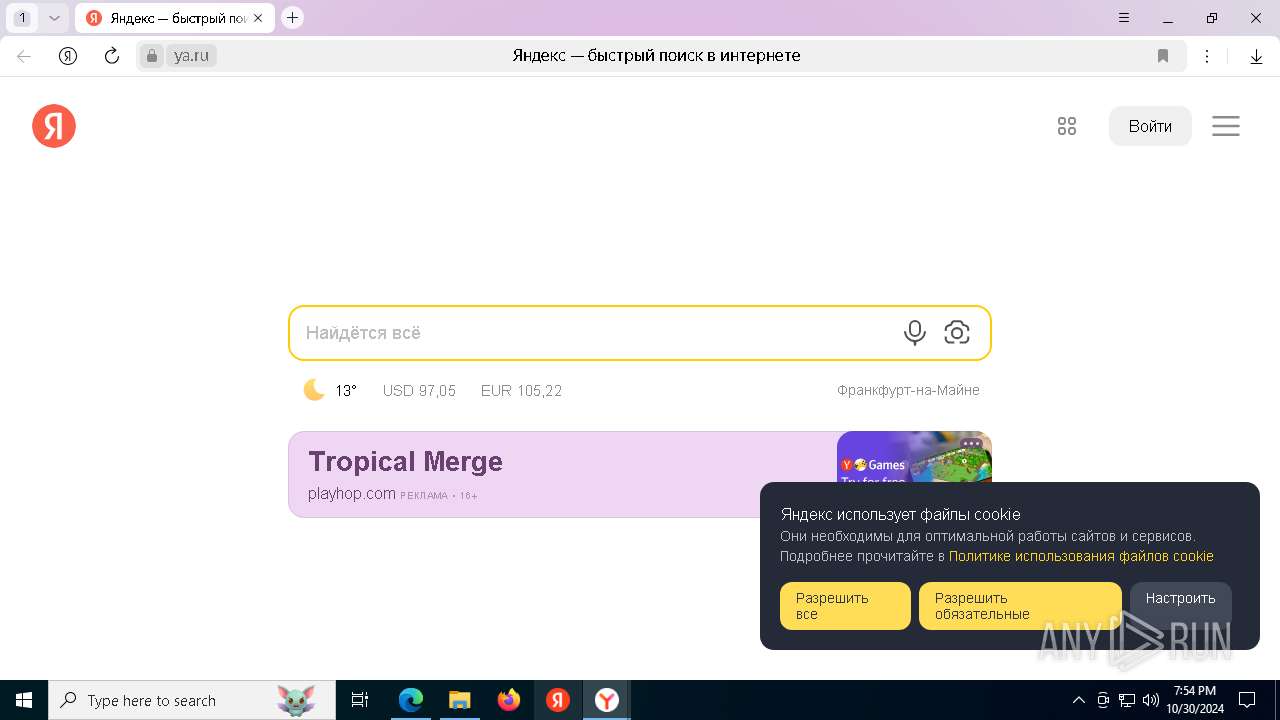Click the EUR 105,22 exchange rate
The width and height of the screenshot is (1280, 720).
pos(521,391)
